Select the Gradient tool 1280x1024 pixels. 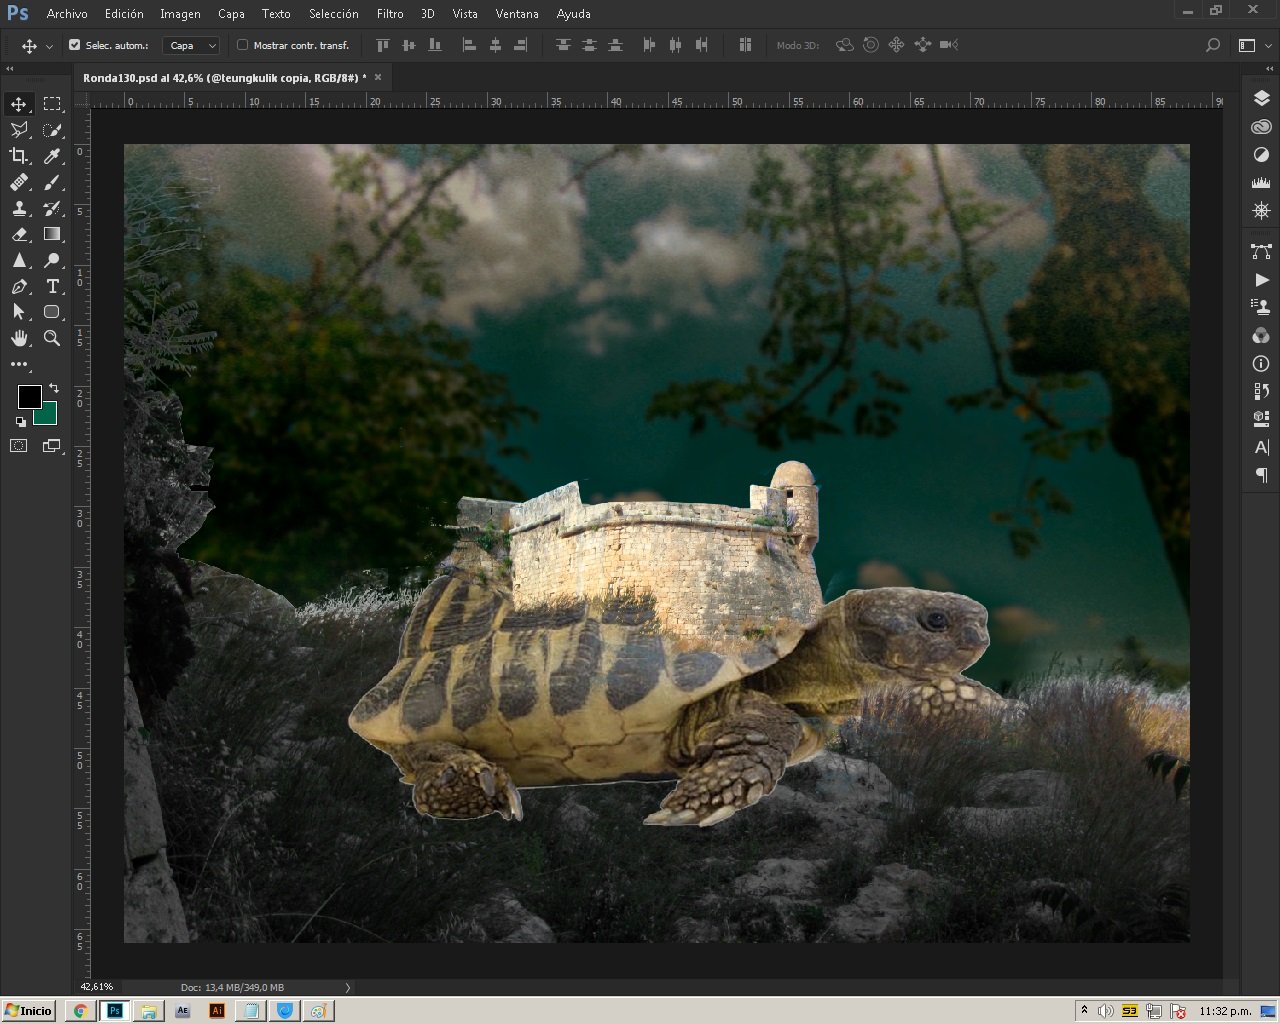tap(52, 234)
